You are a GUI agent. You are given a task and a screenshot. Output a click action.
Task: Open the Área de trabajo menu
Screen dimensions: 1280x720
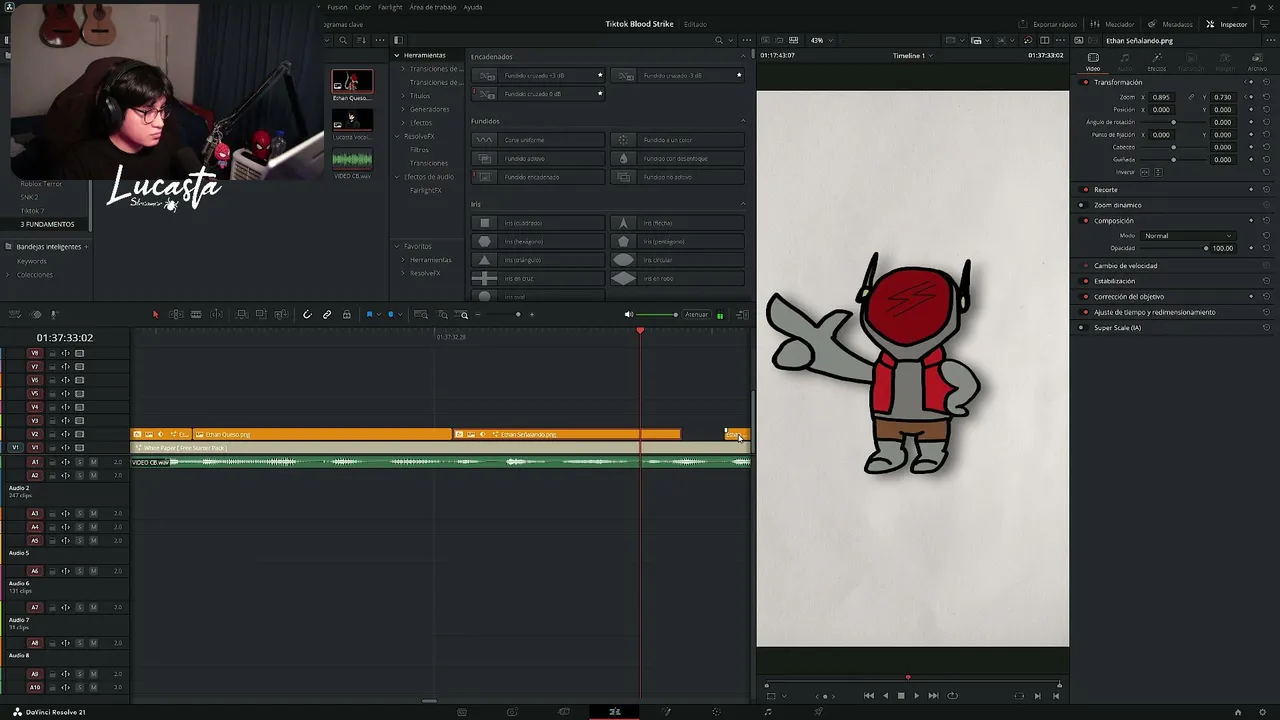click(x=433, y=7)
